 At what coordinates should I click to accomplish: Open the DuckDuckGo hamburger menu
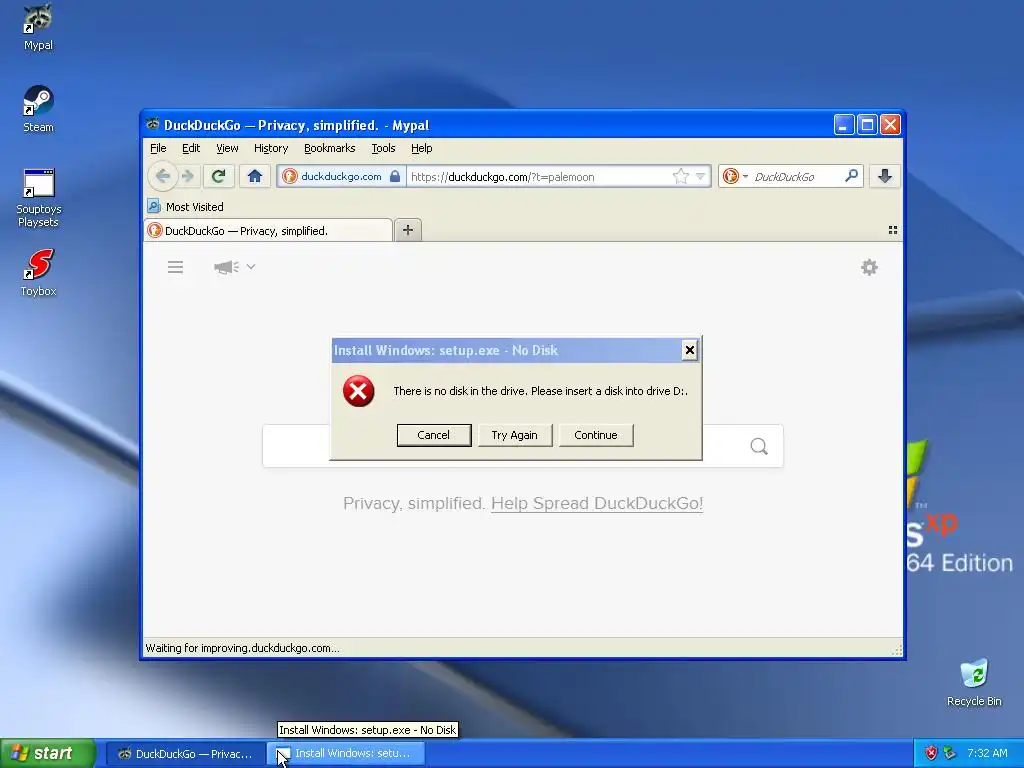click(175, 267)
